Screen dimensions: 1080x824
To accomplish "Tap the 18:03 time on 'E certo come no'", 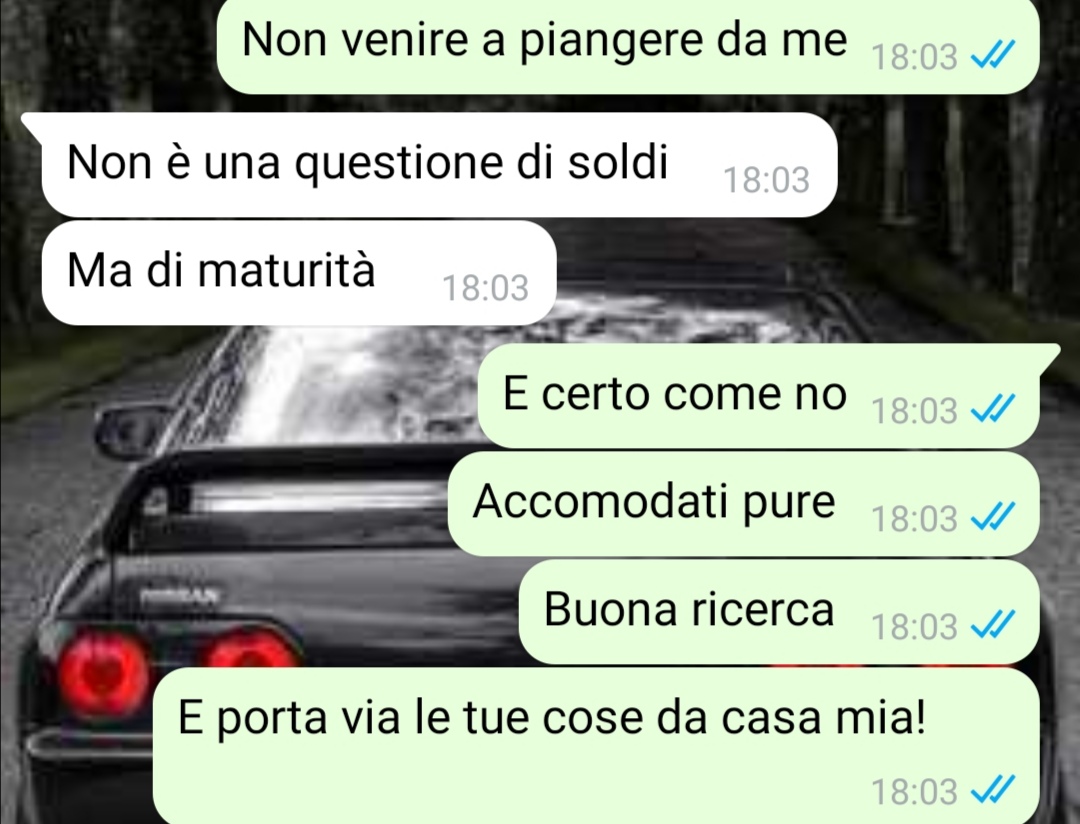I will pos(915,411).
